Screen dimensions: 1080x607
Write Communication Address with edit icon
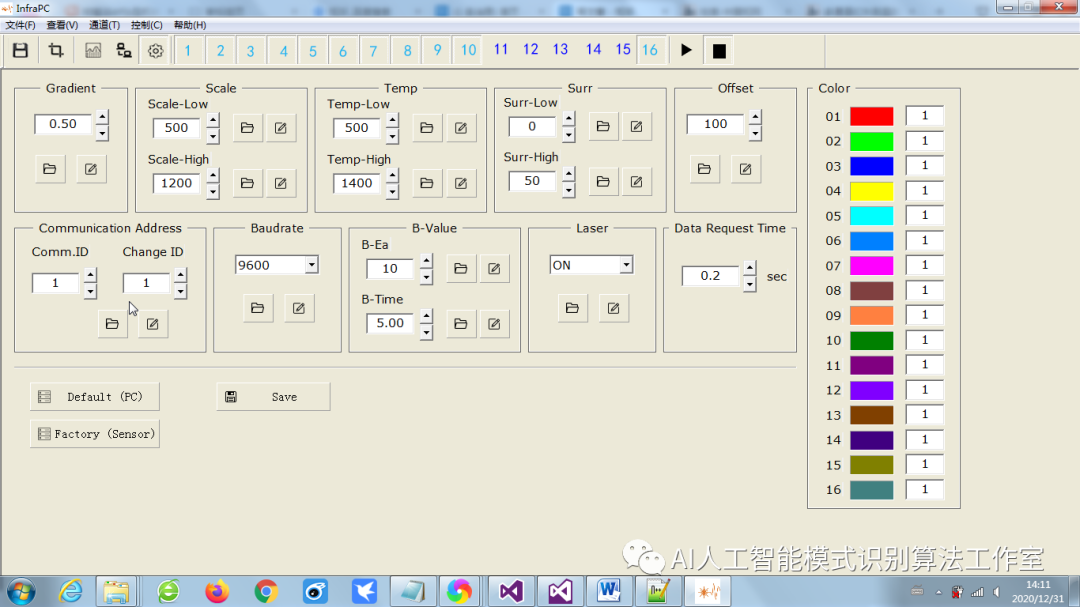[x=152, y=324]
